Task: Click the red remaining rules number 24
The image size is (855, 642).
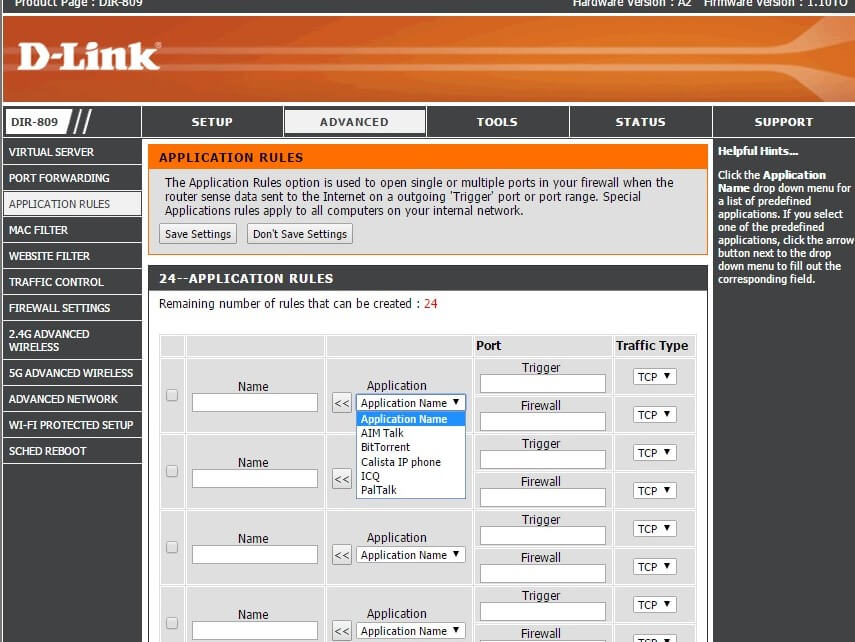Action: pos(431,304)
